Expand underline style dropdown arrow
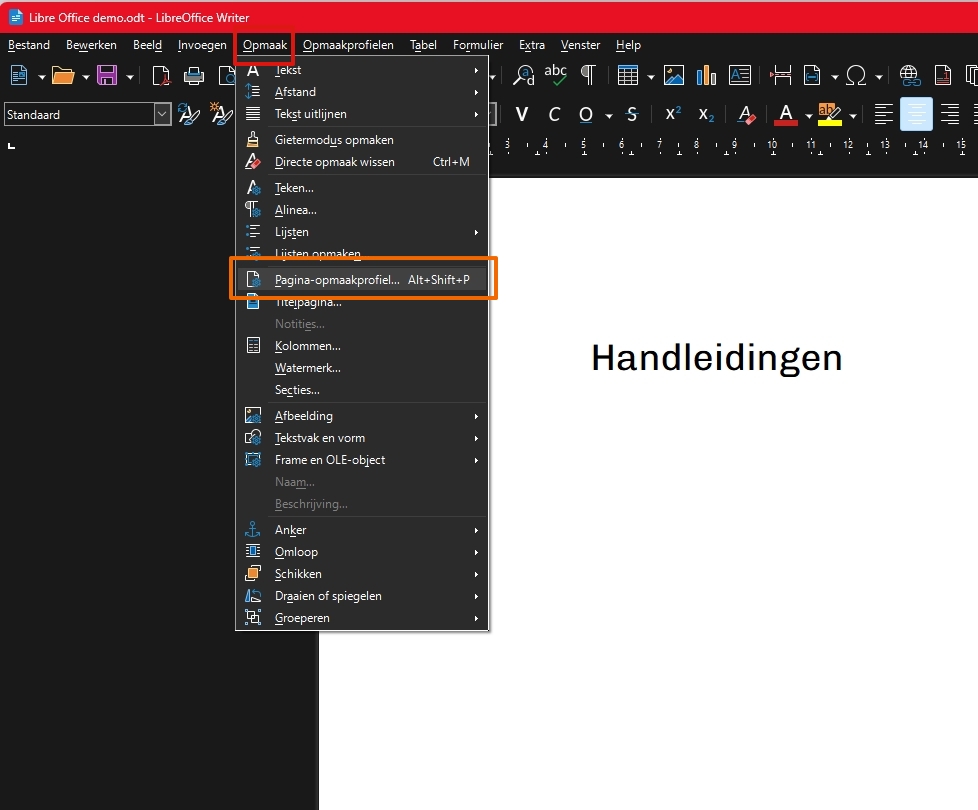The image size is (978, 810). [609, 116]
